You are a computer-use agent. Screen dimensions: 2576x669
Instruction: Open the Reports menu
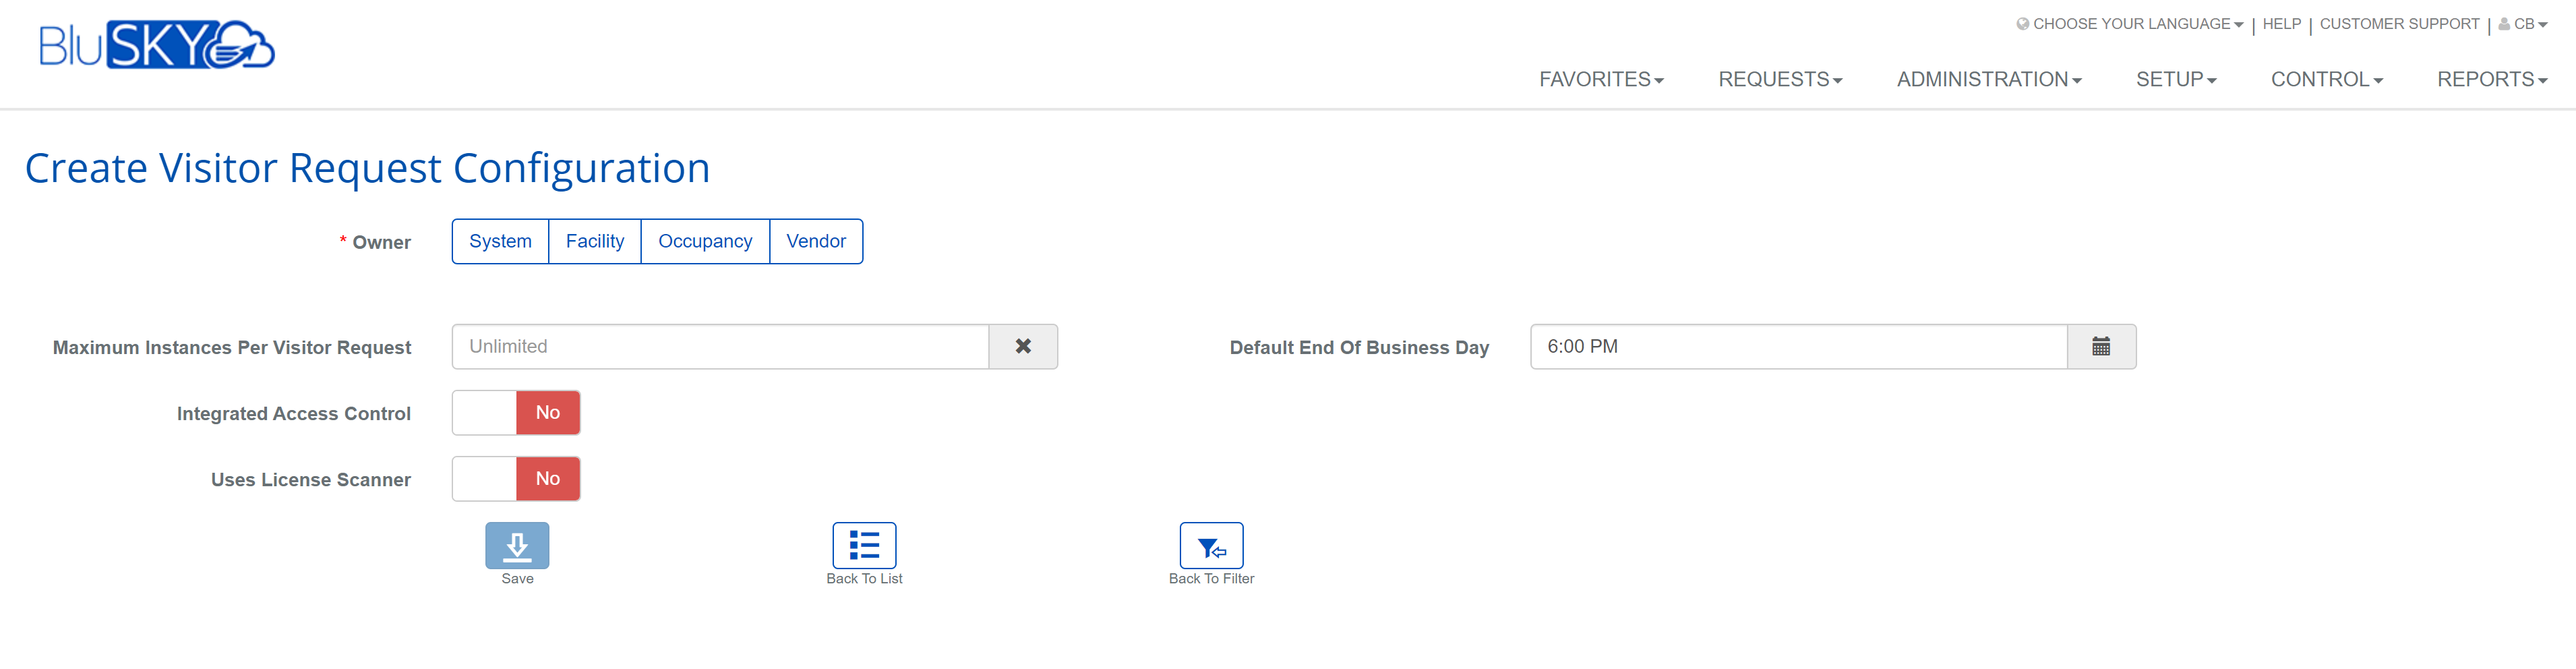pos(2492,80)
